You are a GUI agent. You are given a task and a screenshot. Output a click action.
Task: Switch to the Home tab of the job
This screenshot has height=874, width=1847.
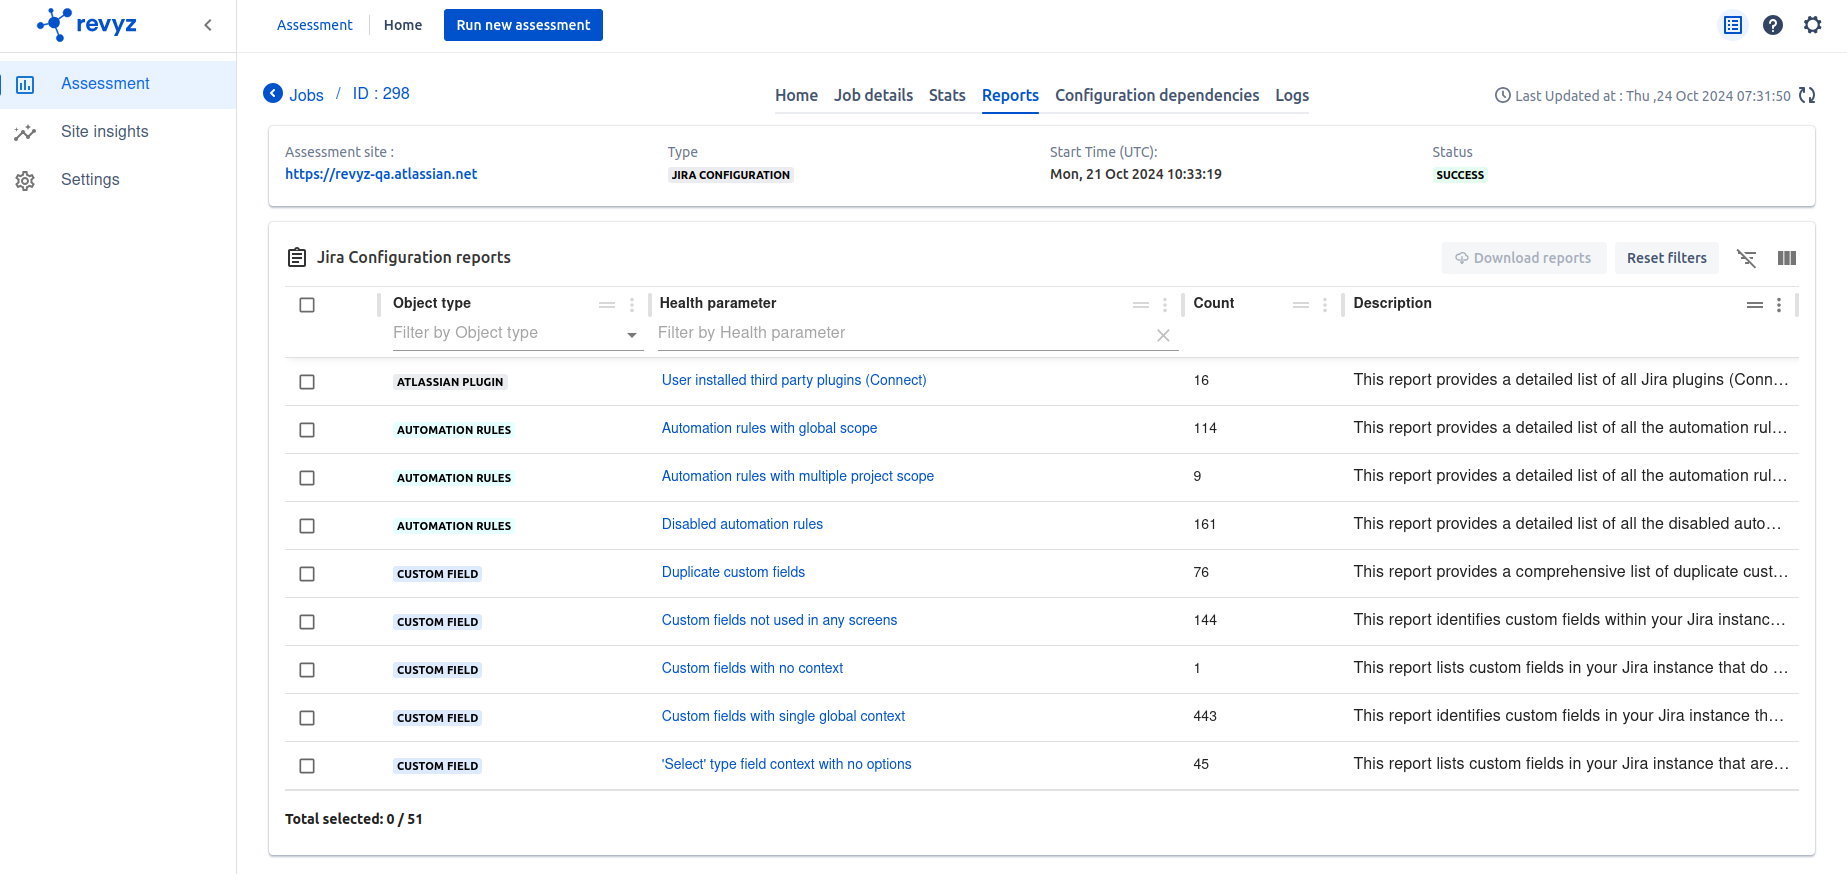[796, 95]
